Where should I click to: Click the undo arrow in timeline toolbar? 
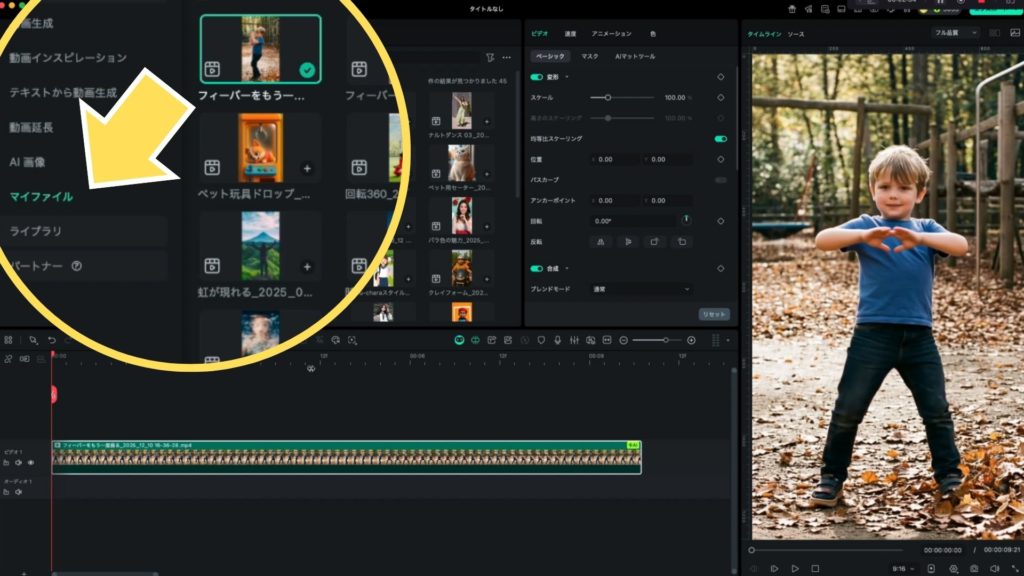point(52,340)
